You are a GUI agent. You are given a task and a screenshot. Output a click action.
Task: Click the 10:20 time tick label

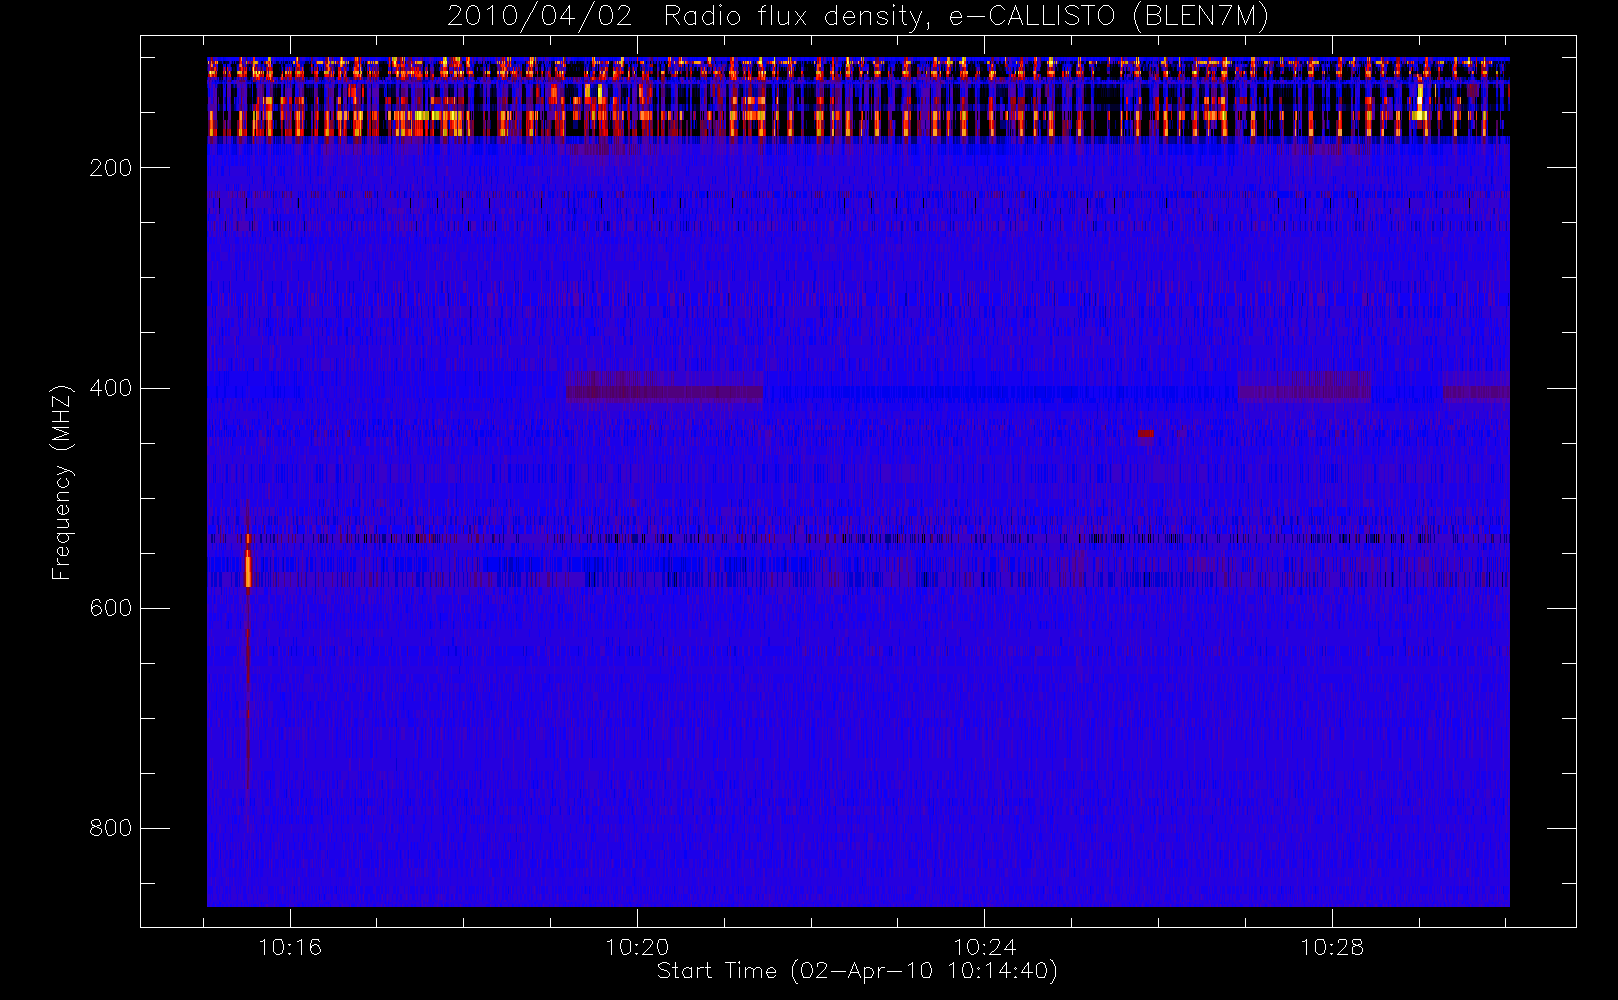(x=637, y=947)
